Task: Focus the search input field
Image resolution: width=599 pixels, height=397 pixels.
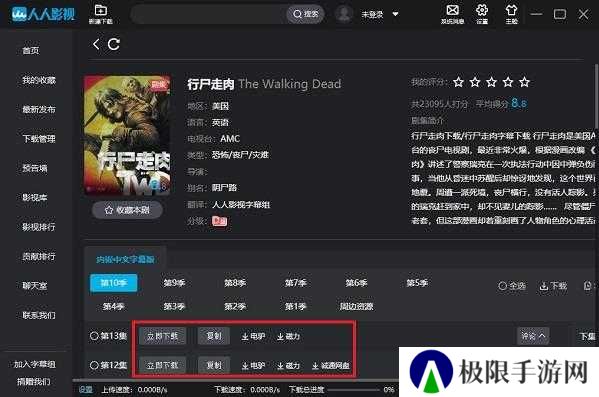Action: pos(208,15)
